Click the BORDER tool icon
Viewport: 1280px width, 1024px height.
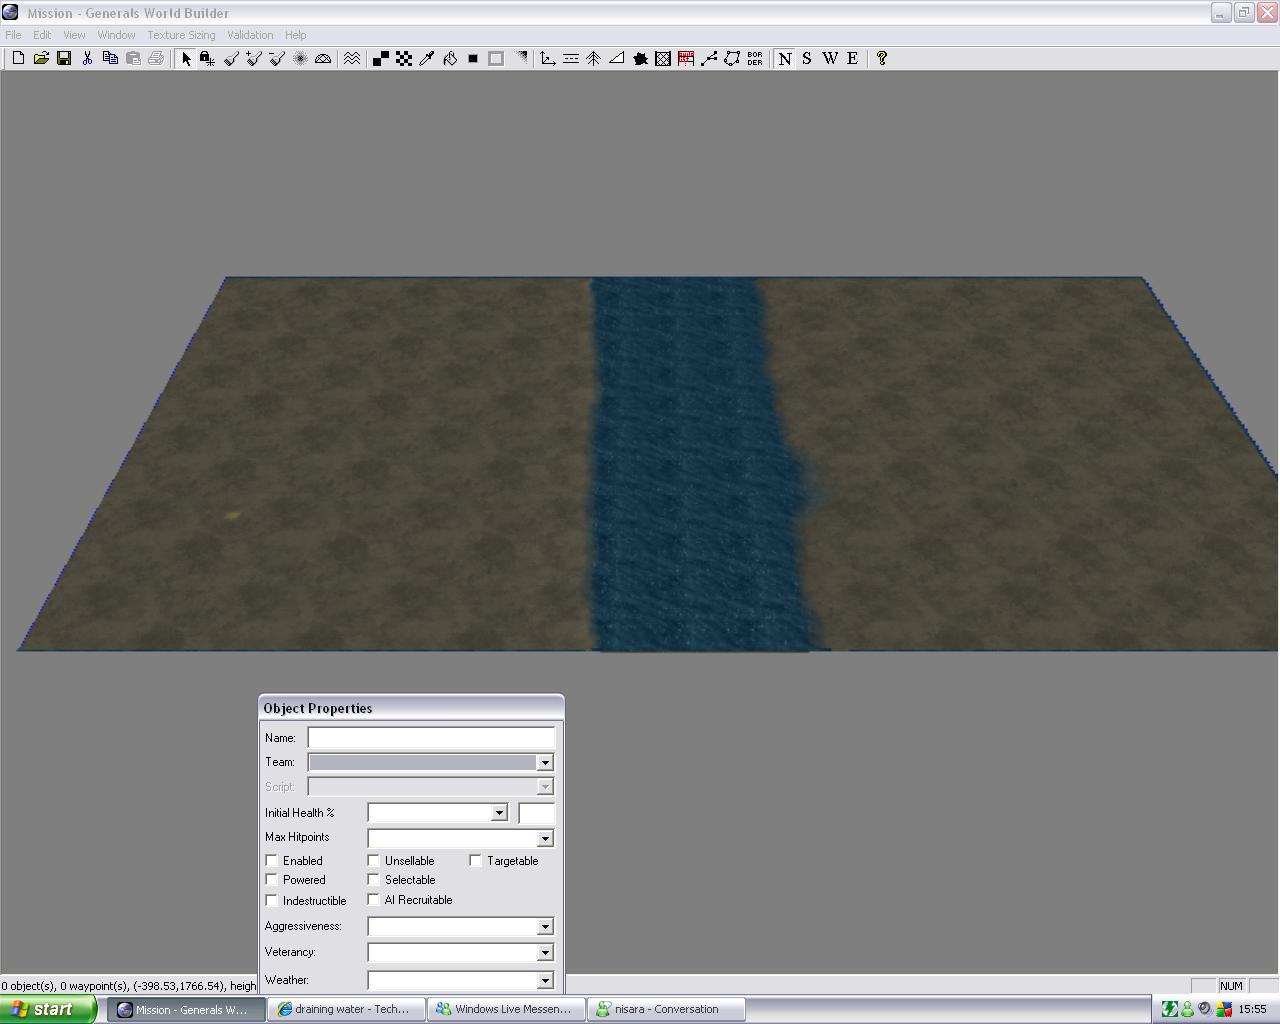(755, 59)
